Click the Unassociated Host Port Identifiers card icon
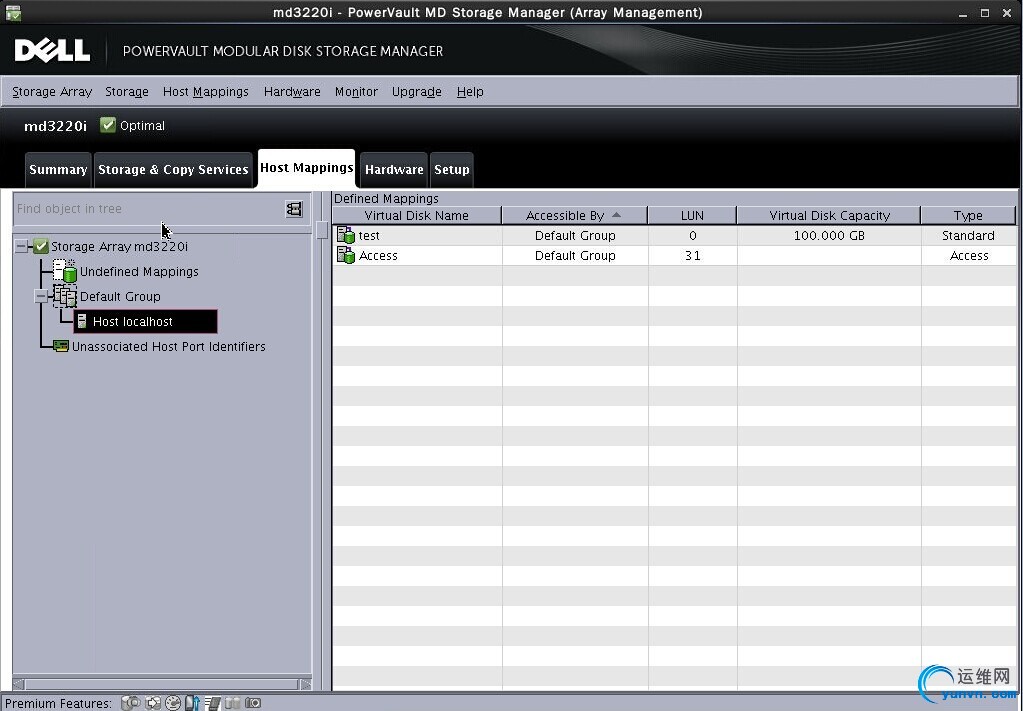 coord(61,346)
